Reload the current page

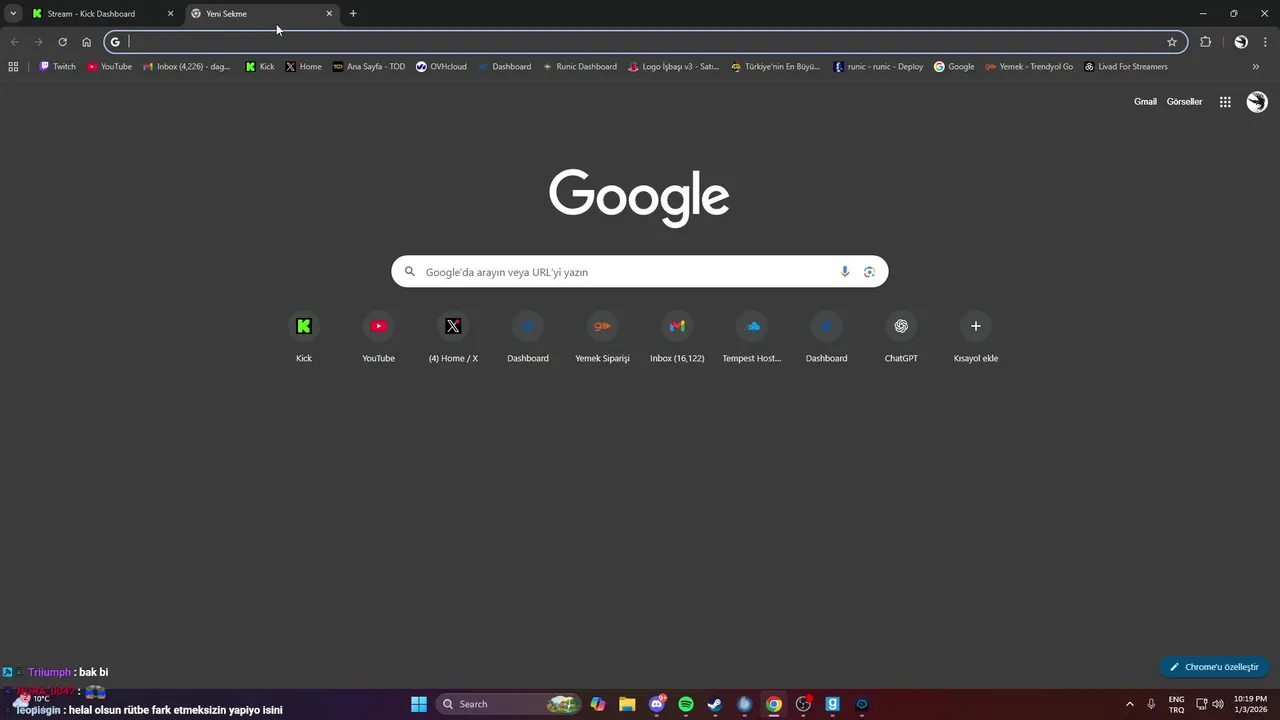pos(62,42)
